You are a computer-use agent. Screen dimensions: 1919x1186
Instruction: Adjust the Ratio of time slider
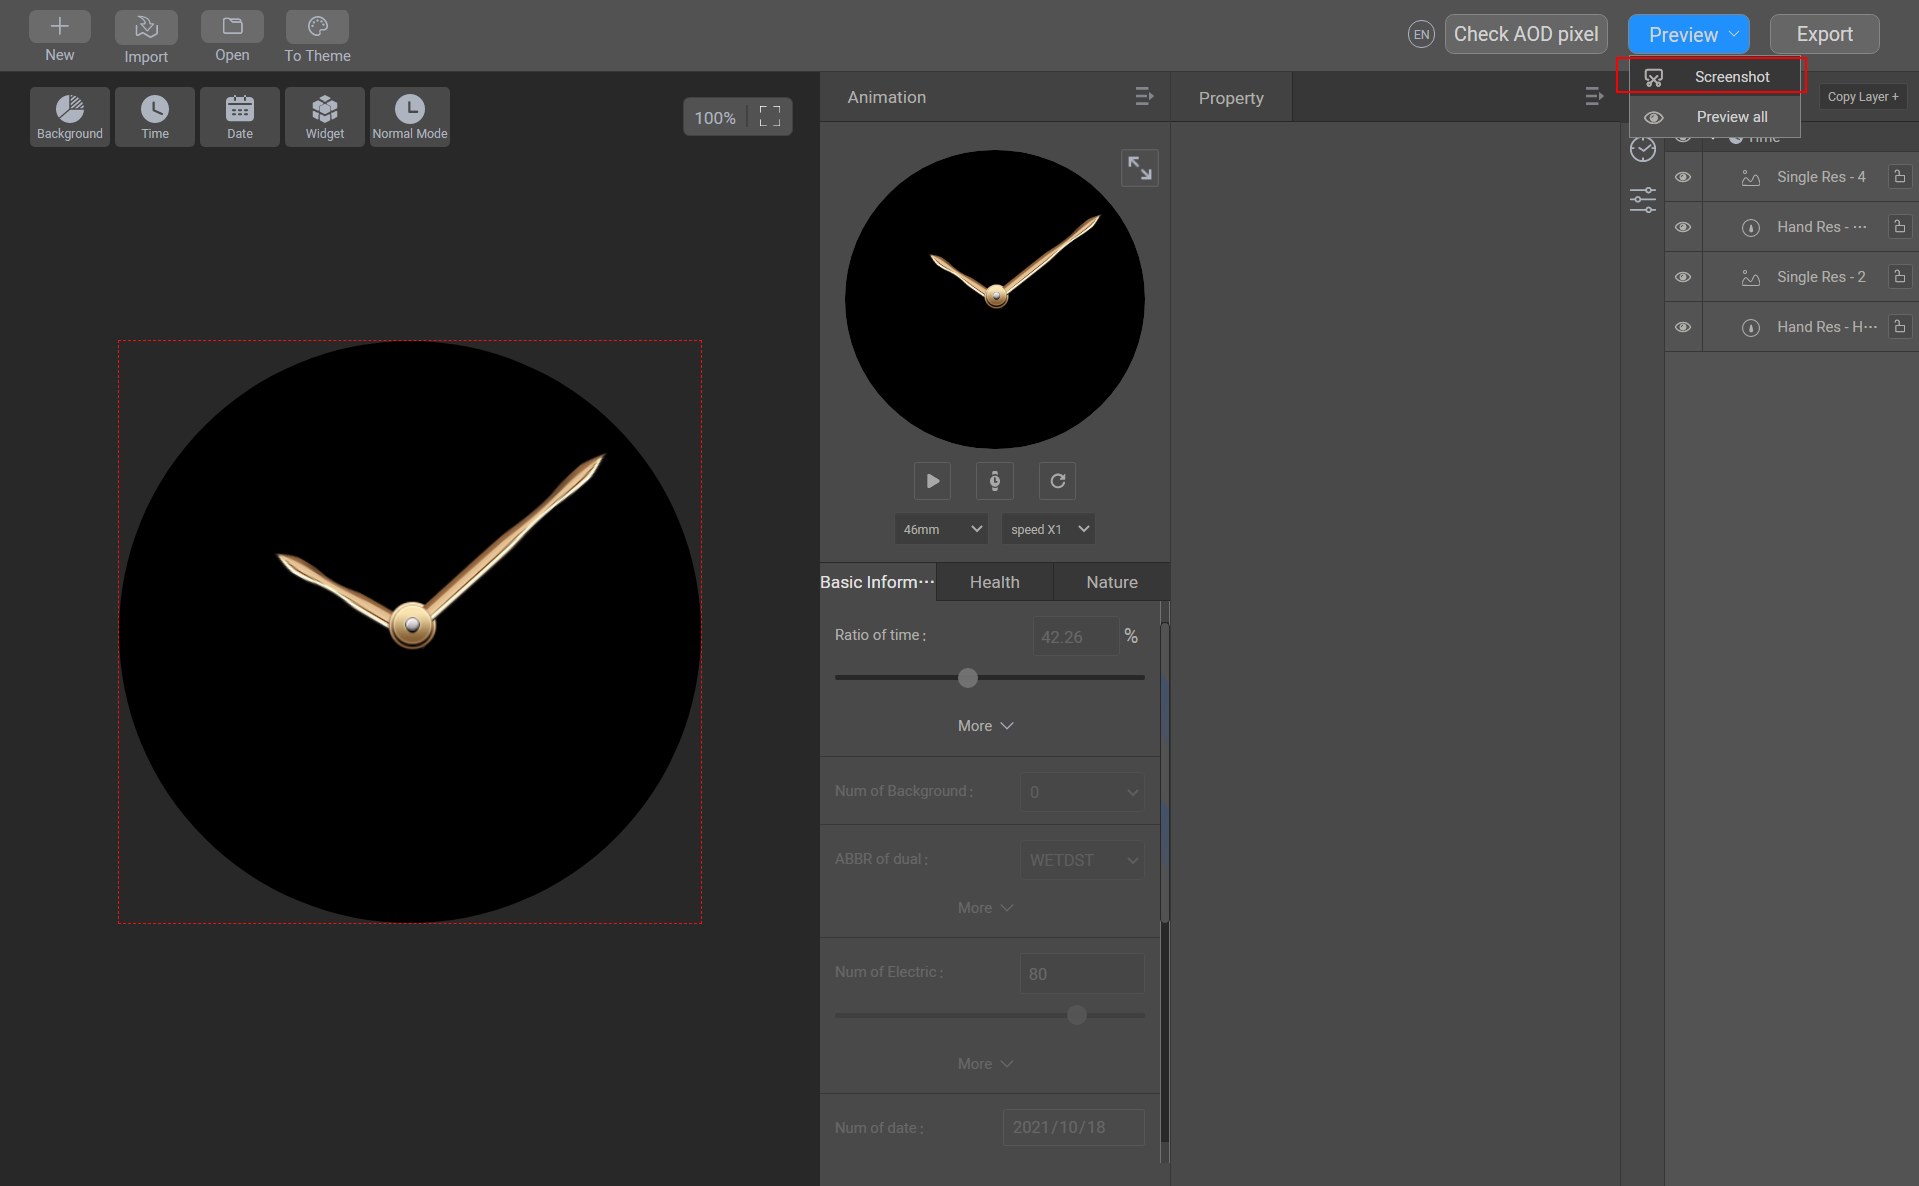coord(966,677)
